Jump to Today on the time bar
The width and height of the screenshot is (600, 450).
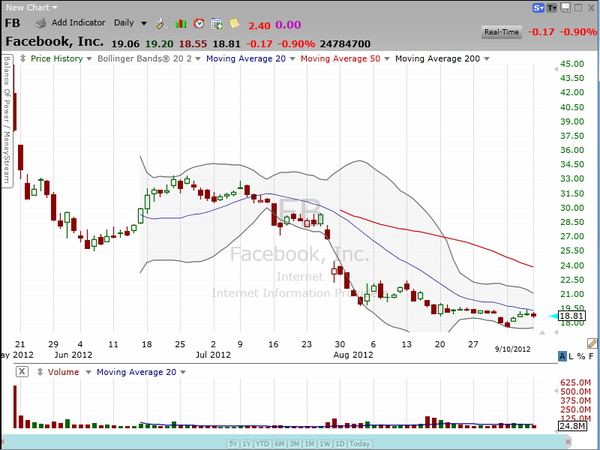(360, 443)
